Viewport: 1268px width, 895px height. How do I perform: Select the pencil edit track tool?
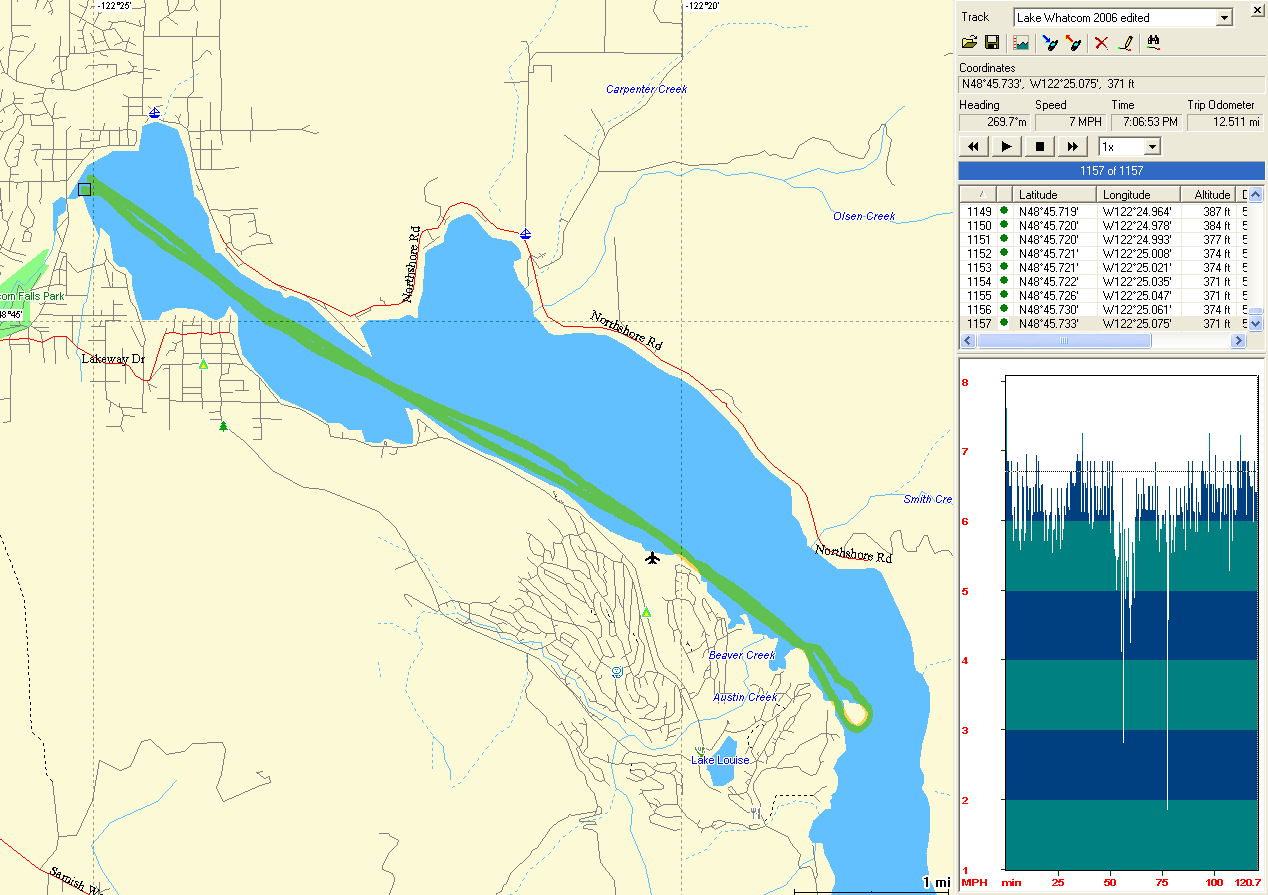coord(1125,43)
